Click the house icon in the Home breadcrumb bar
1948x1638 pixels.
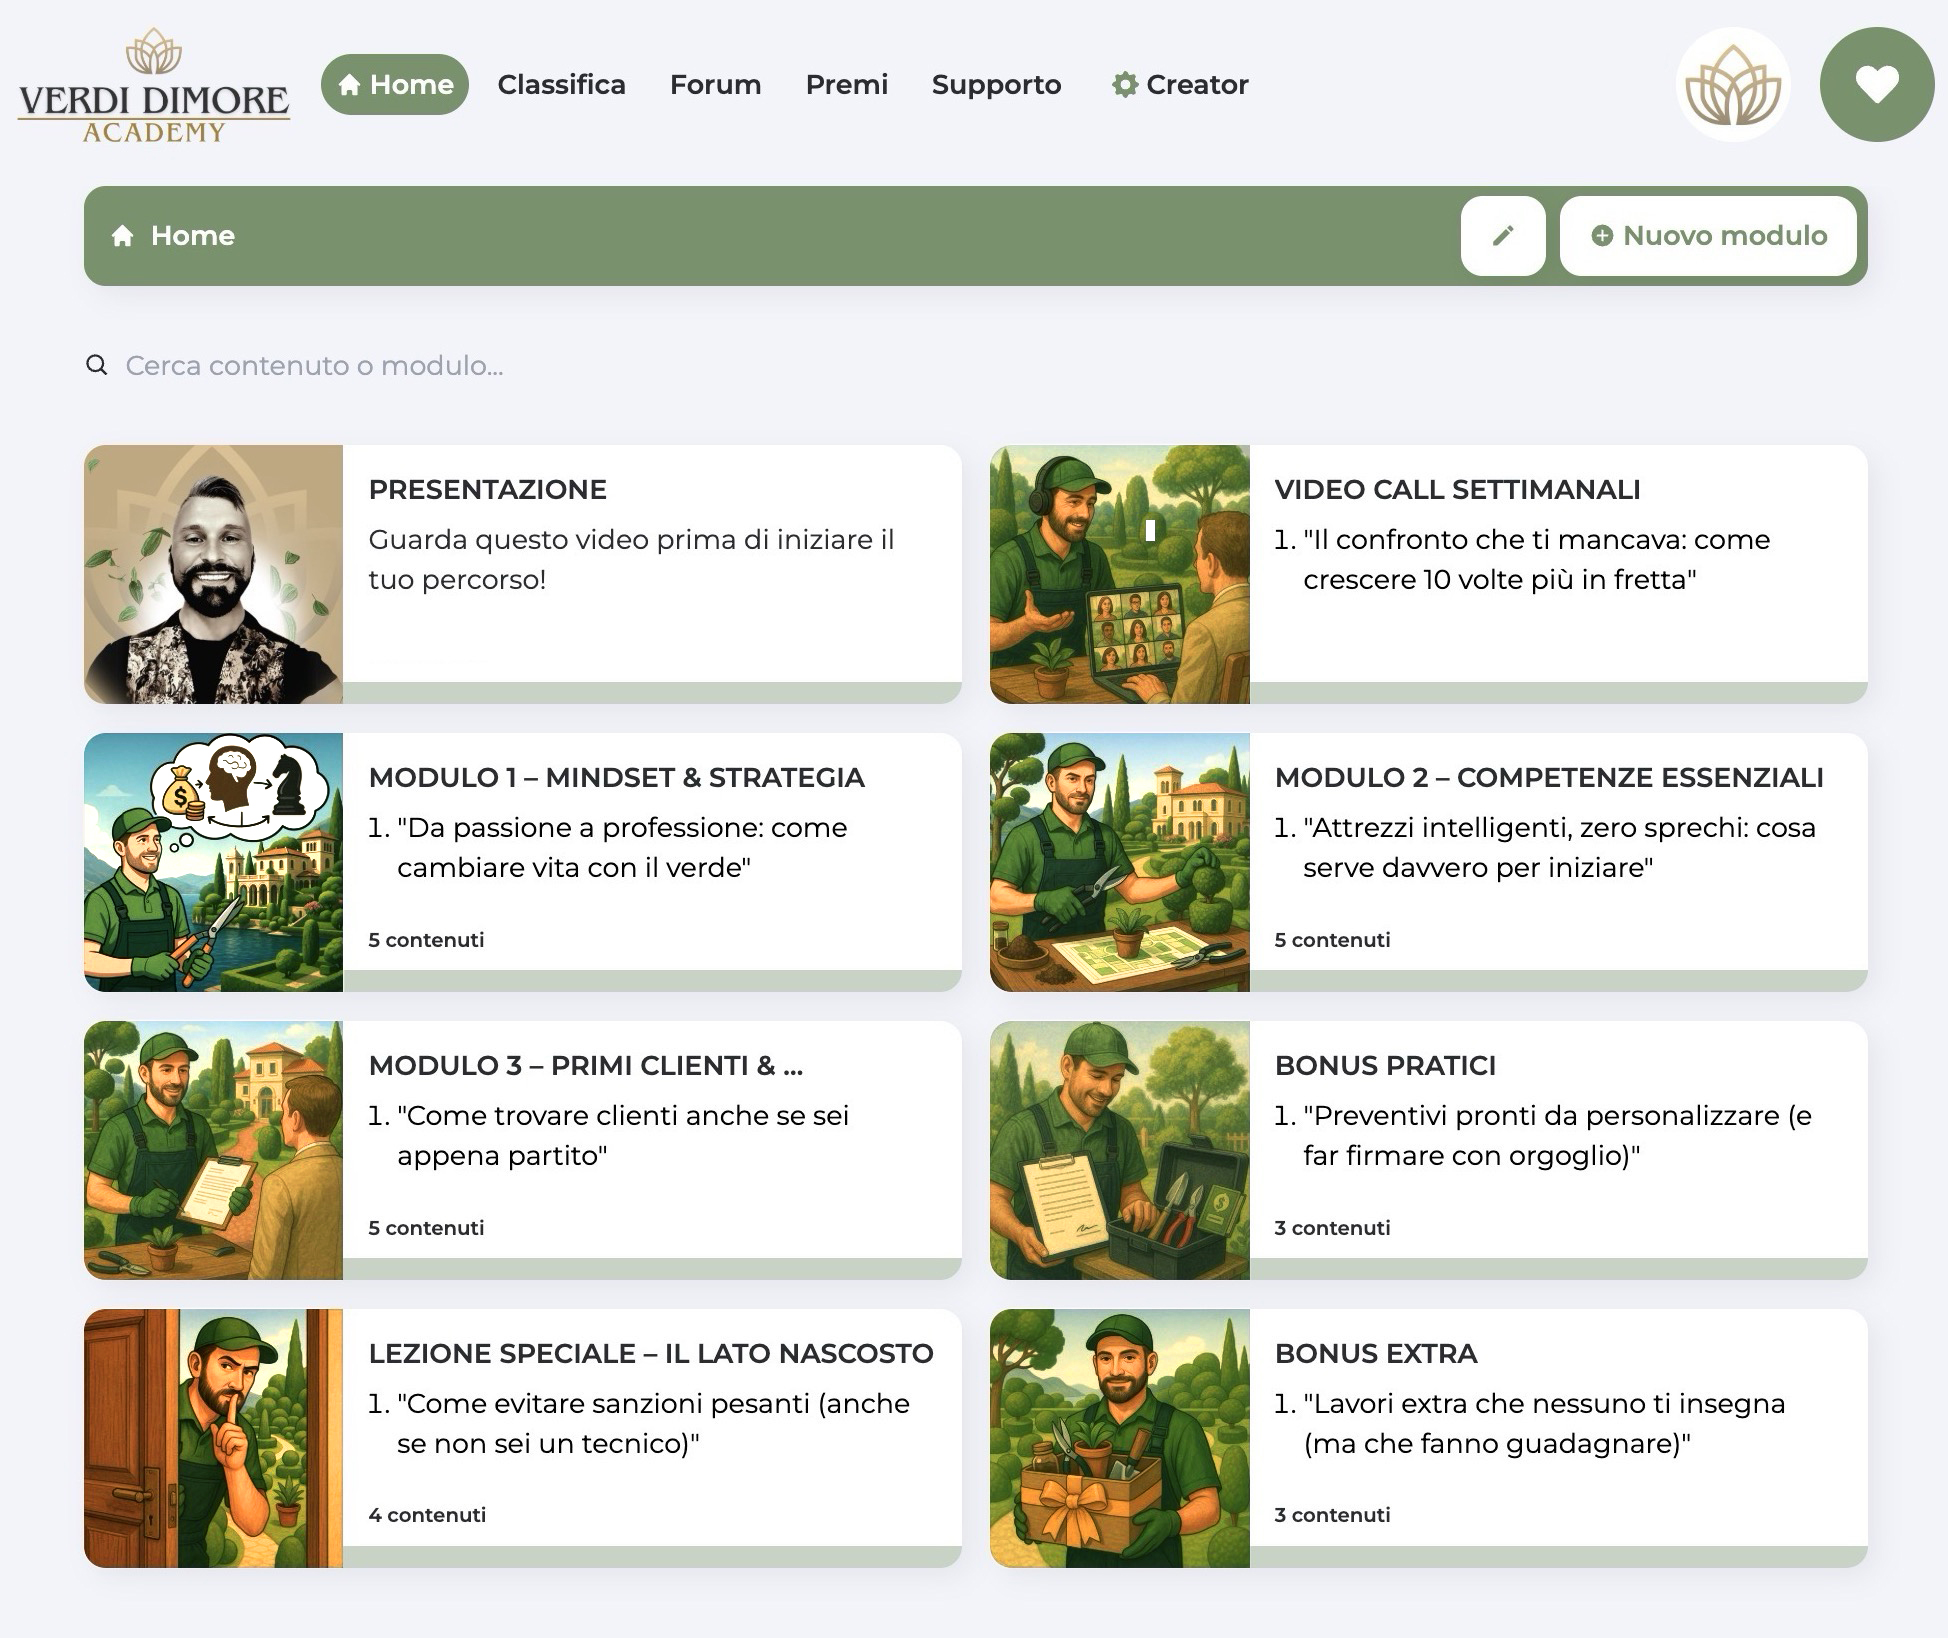point(123,236)
